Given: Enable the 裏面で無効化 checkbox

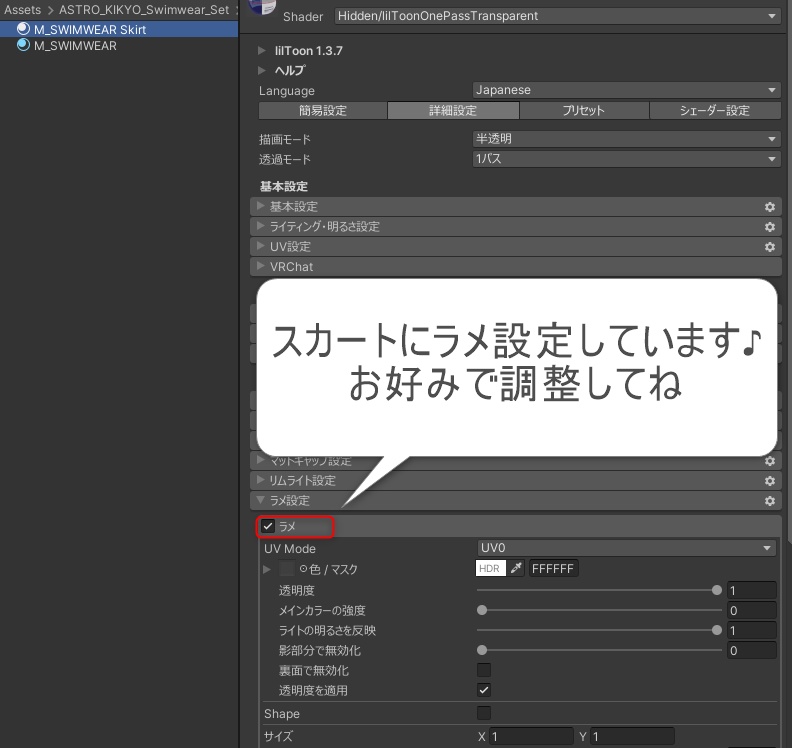Looking at the screenshot, I should 484,670.
